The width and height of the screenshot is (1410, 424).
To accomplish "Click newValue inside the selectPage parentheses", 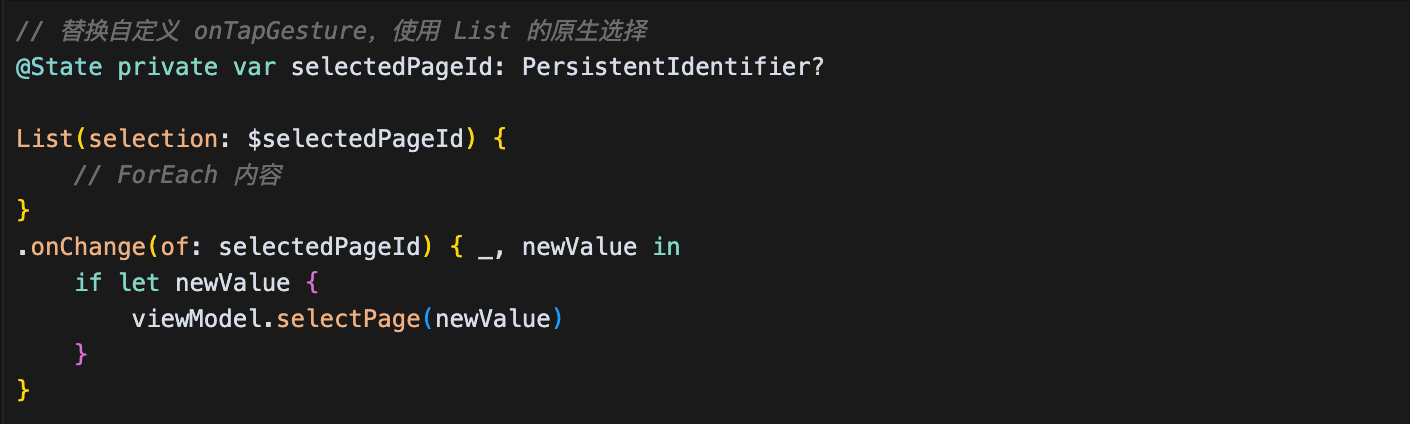I will pyautogui.click(x=493, y=318).
